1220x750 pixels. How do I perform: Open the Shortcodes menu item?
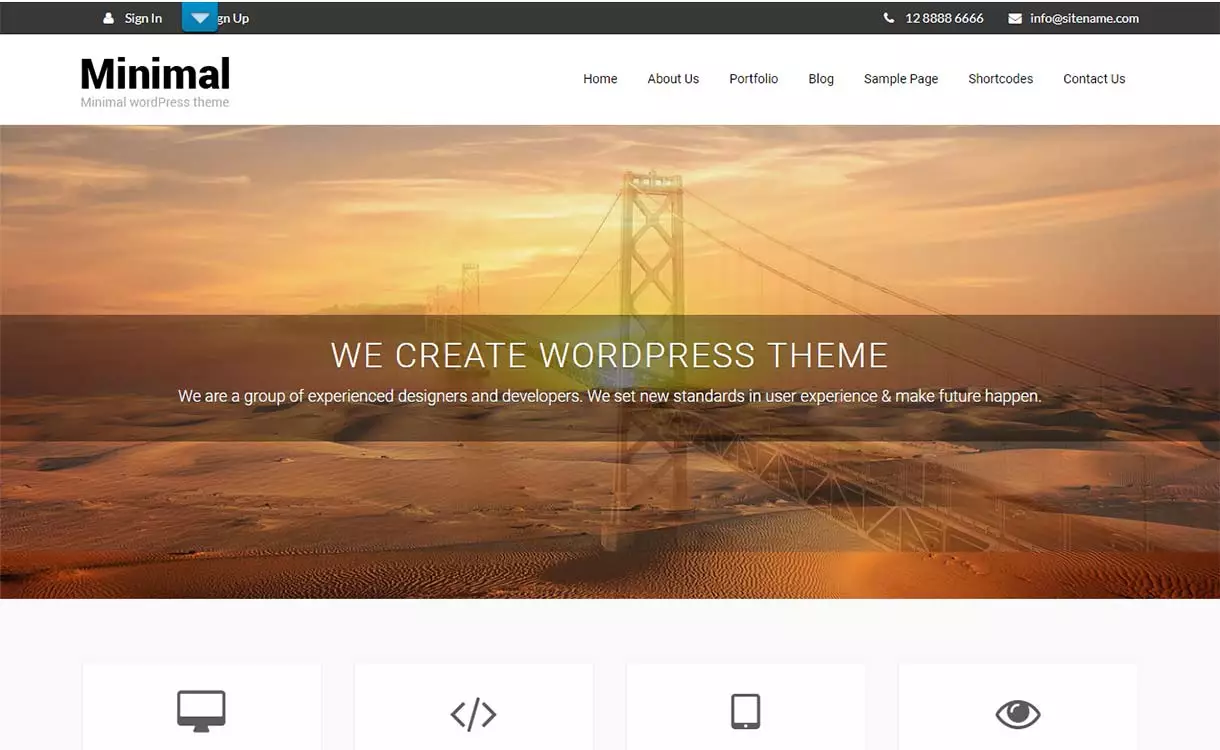tap(1000, 78)
